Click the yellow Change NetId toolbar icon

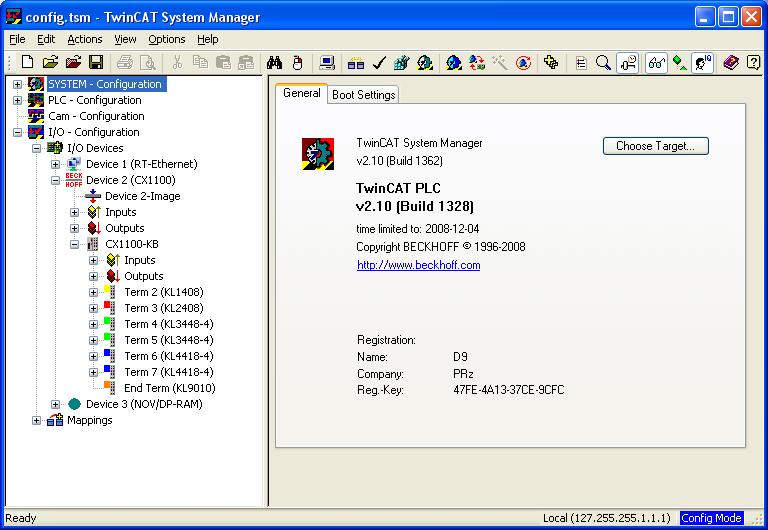[x=551, y=62]
